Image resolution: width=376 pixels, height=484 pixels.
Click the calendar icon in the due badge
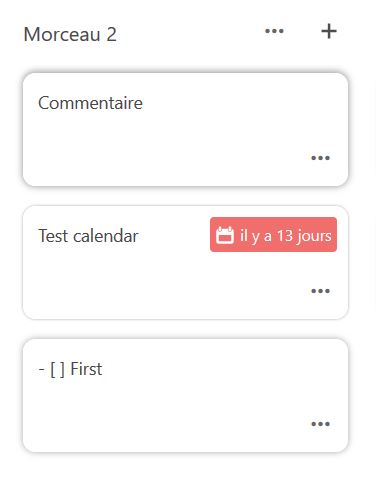click(225, 235)
